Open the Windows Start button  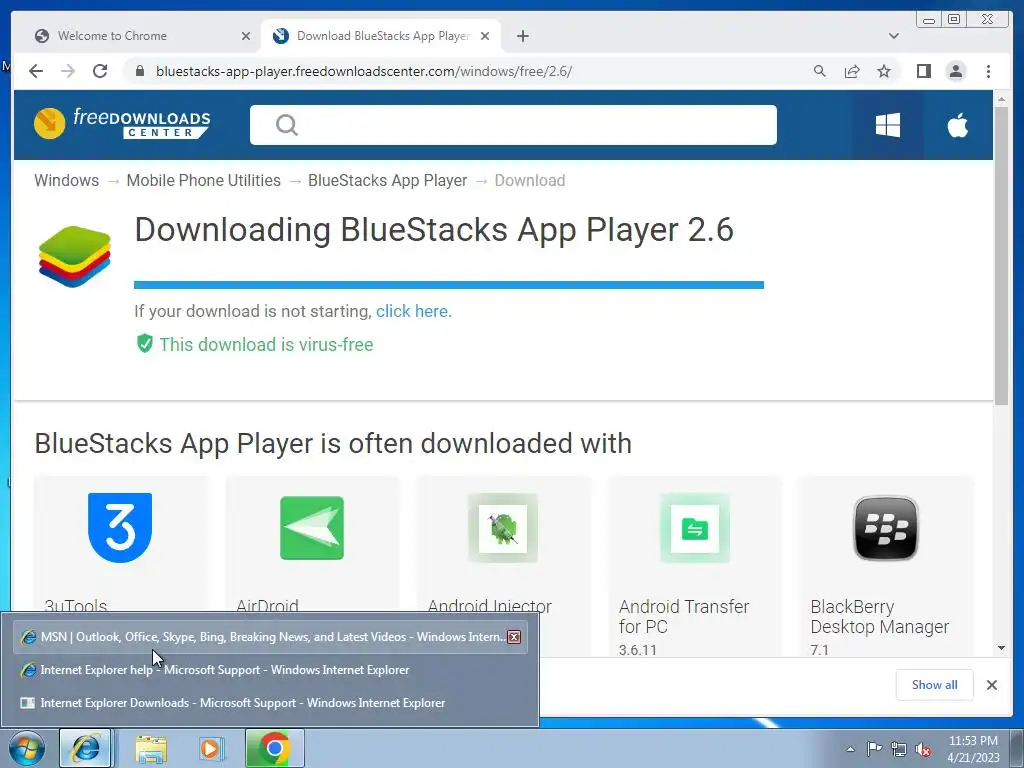click(27, 749)
